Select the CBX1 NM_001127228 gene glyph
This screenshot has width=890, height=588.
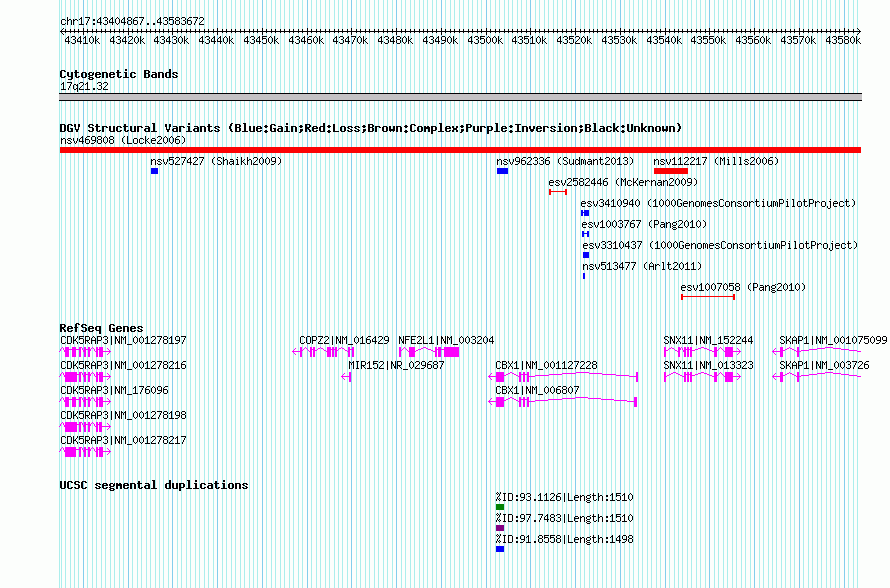pos(563,377)
